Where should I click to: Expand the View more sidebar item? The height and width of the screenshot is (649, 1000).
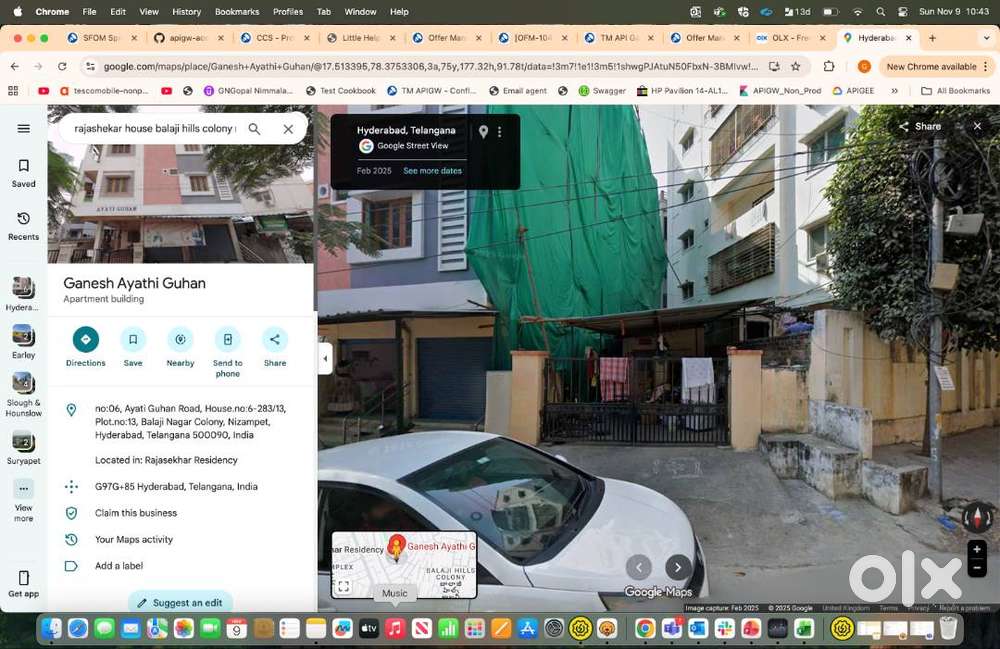tap(24, 500)
